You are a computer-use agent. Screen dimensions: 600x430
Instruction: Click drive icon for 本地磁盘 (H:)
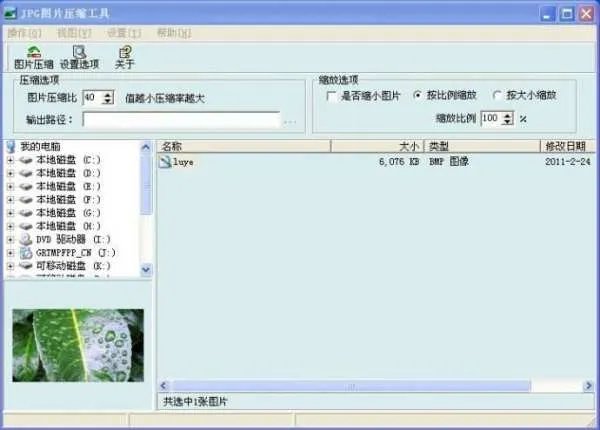pos(26,226)
